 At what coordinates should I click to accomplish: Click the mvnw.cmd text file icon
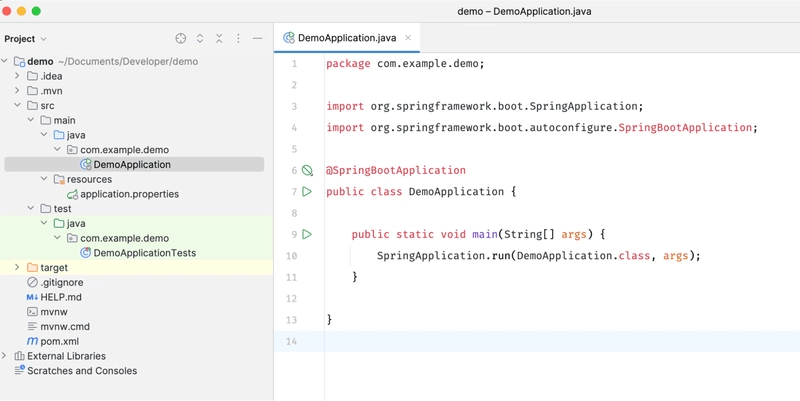point(33,327)
